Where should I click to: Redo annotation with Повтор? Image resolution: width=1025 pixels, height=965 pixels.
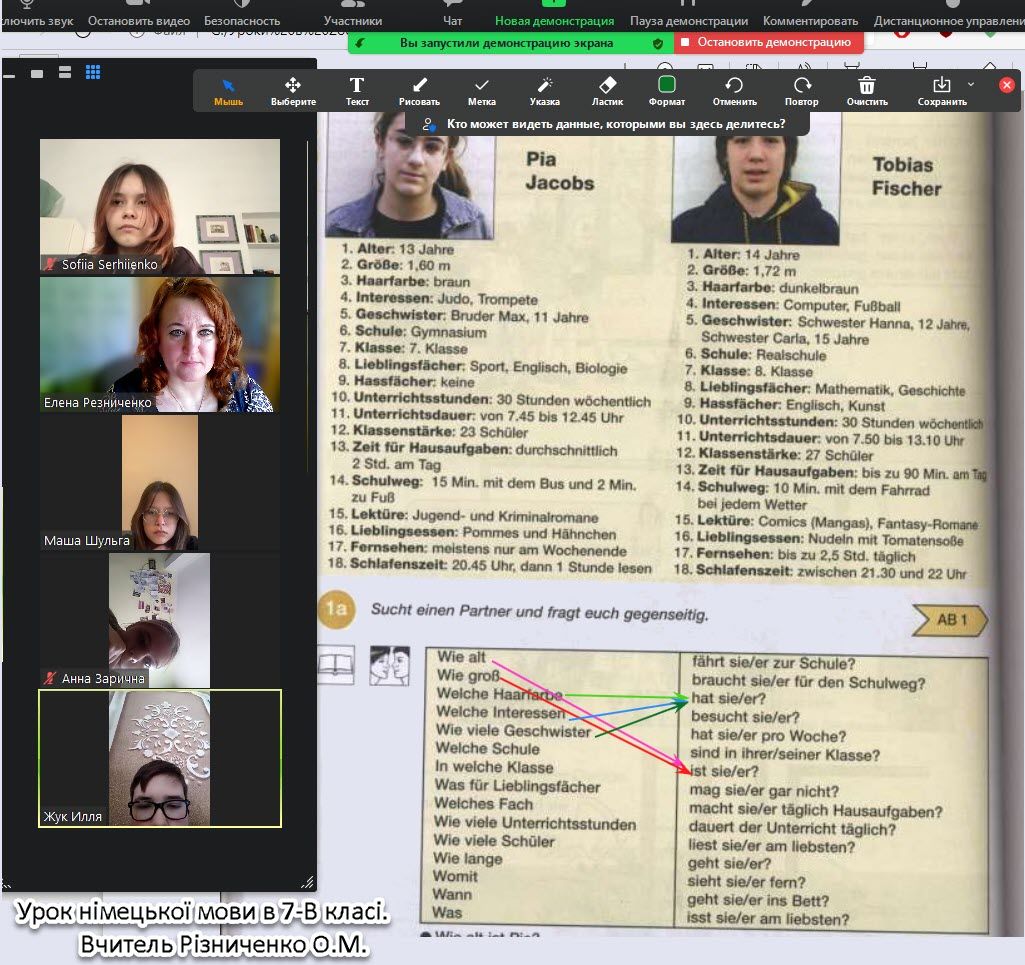[801, 91]
